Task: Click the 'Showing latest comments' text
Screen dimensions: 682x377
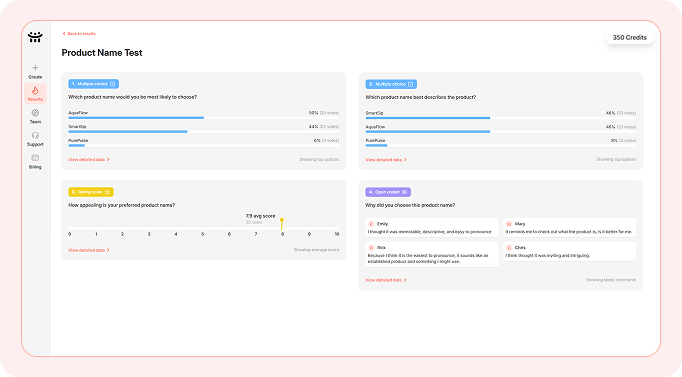Action: [x=611, y=280]
